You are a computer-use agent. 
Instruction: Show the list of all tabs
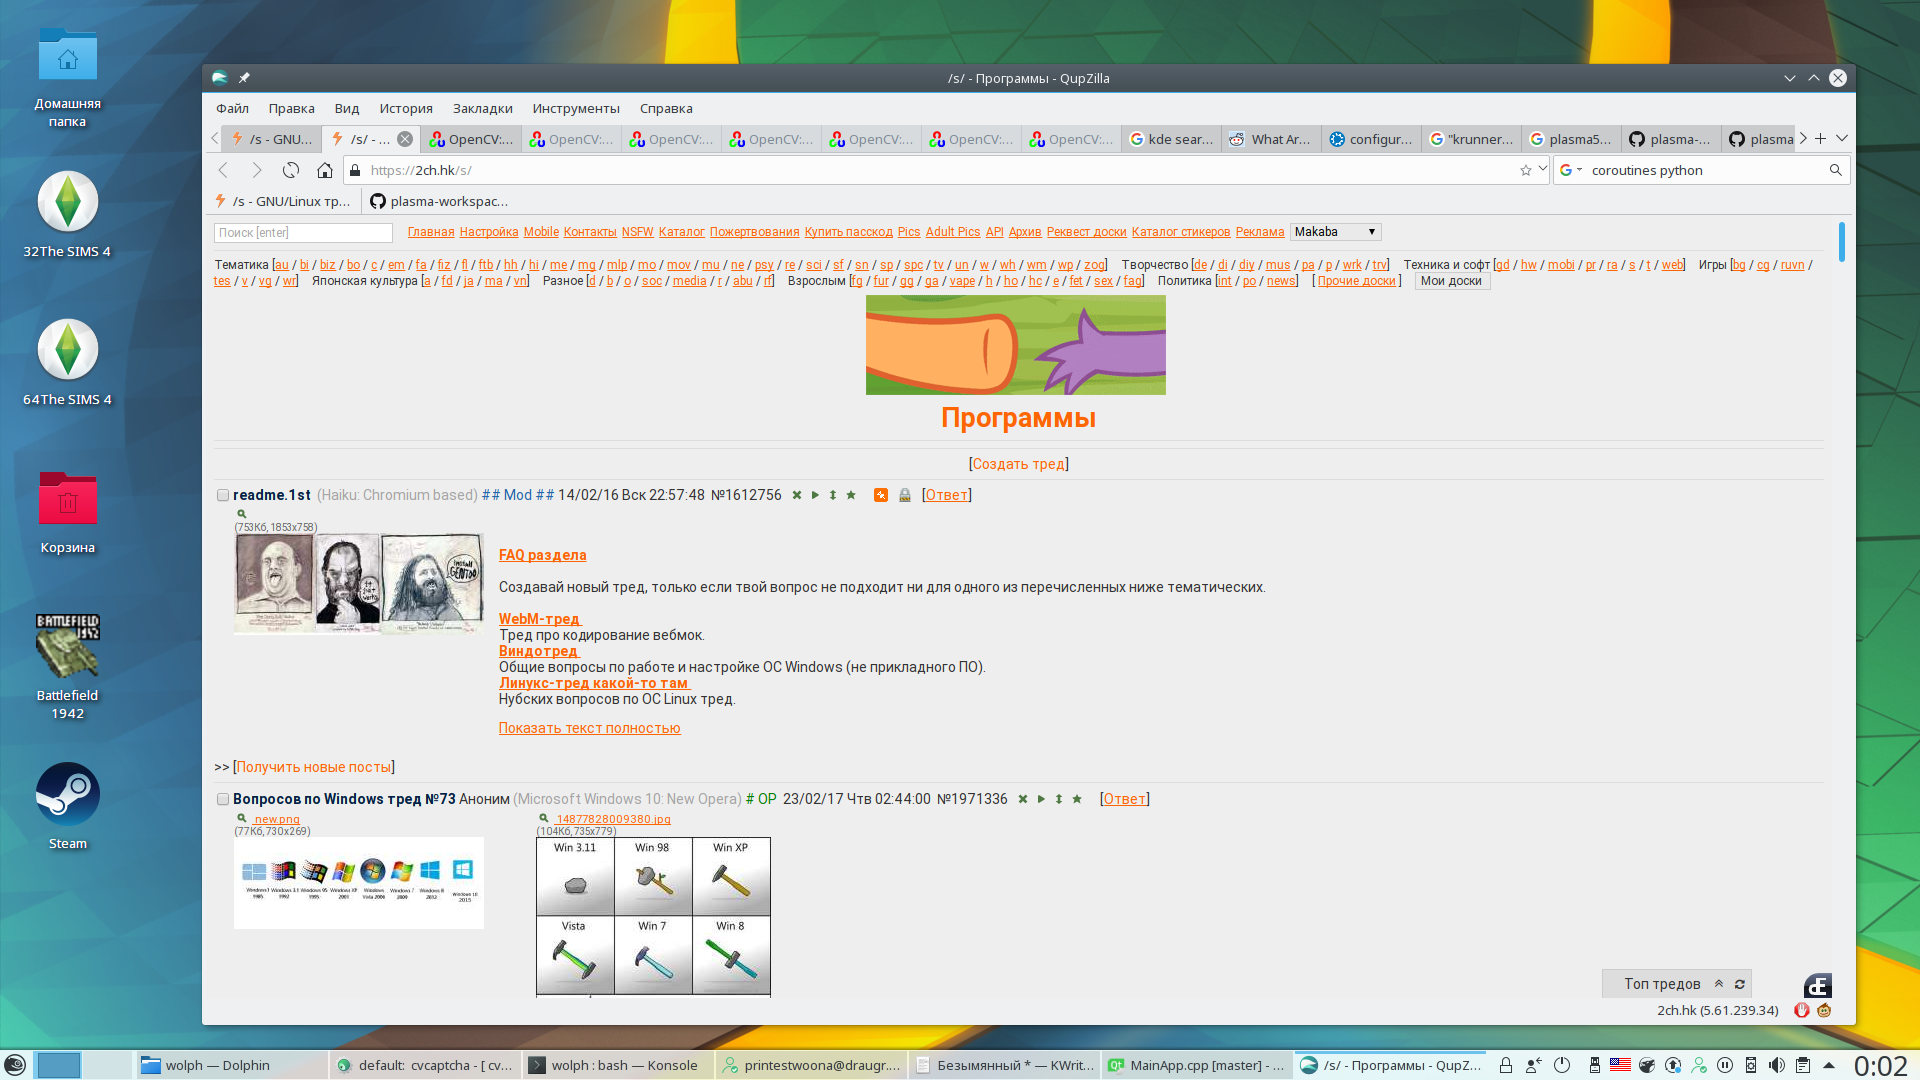(x=1842, y=139)
